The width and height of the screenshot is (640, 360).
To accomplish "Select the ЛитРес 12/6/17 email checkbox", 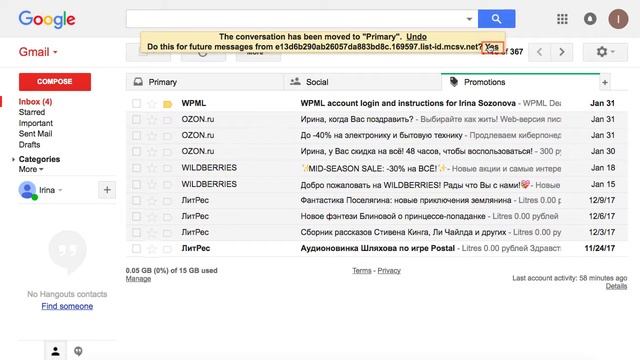I will coord(136,216).
